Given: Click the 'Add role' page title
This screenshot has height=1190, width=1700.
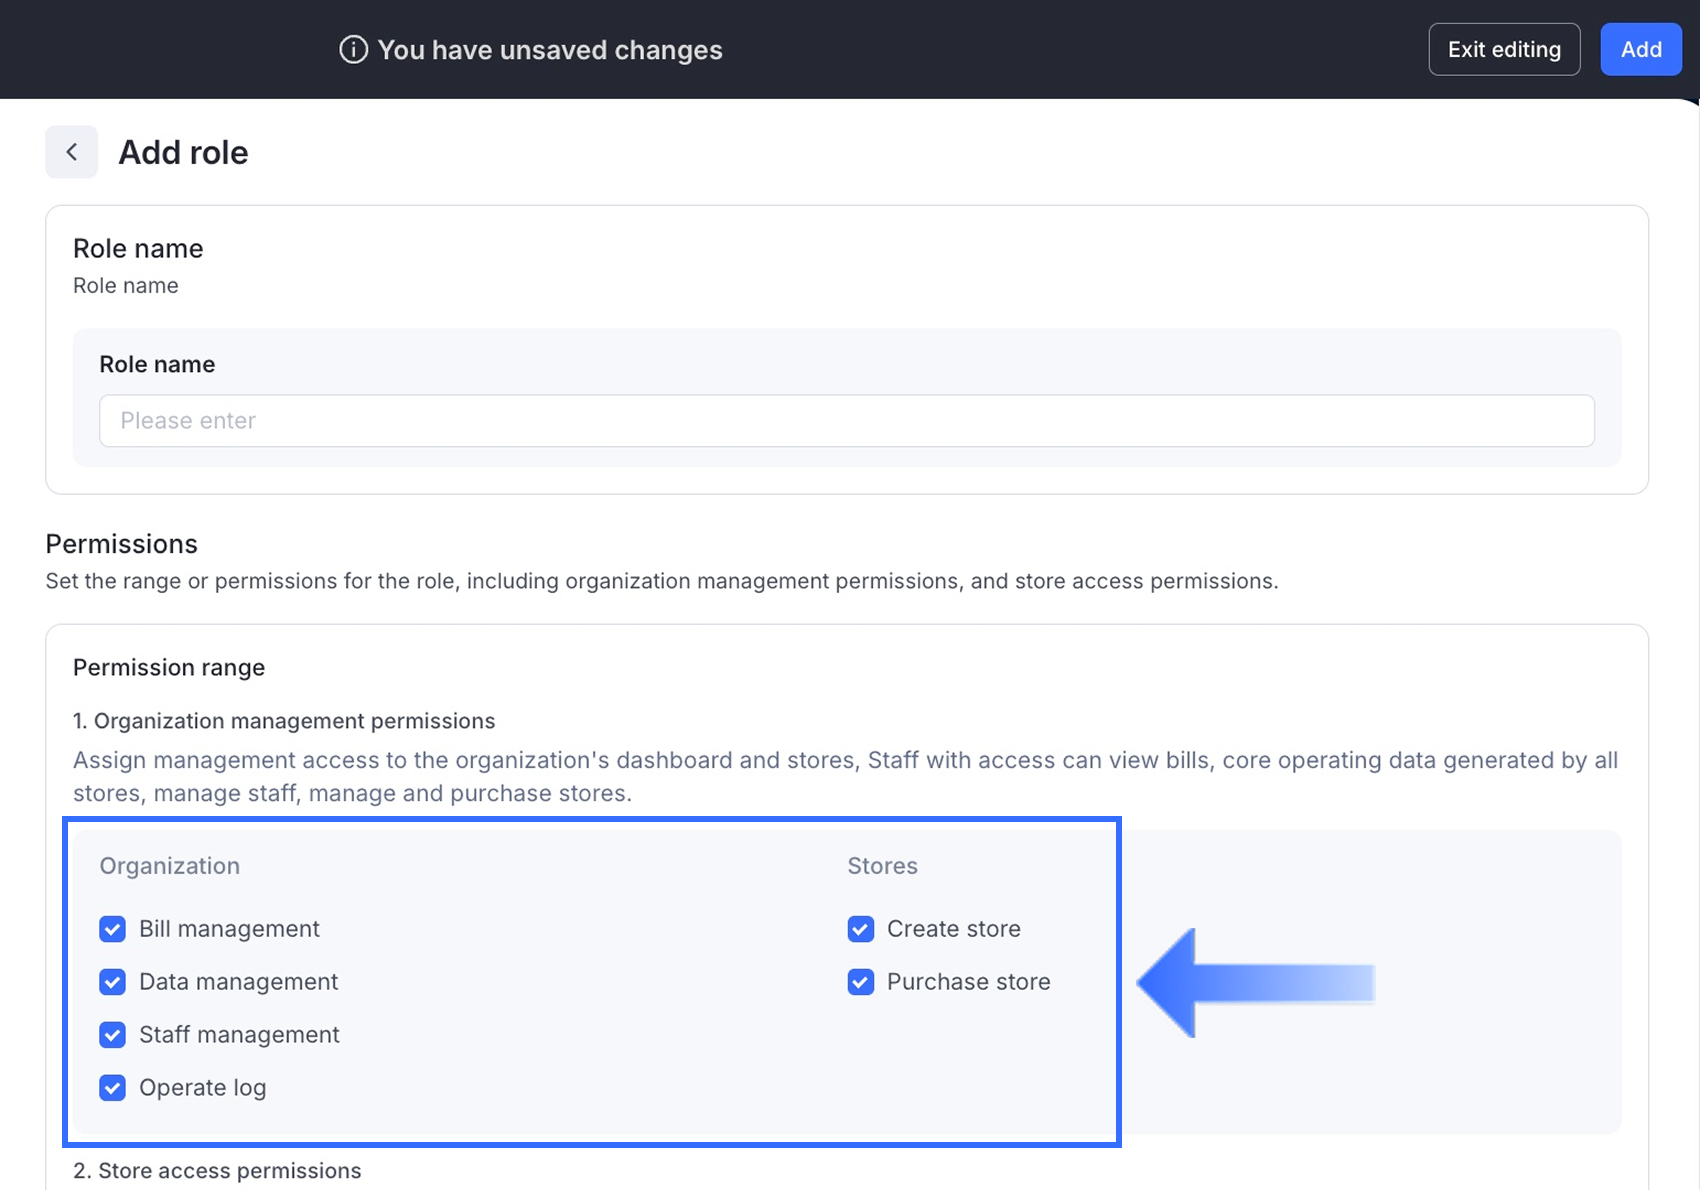Looking at the screenshot, I should (183, 153).
